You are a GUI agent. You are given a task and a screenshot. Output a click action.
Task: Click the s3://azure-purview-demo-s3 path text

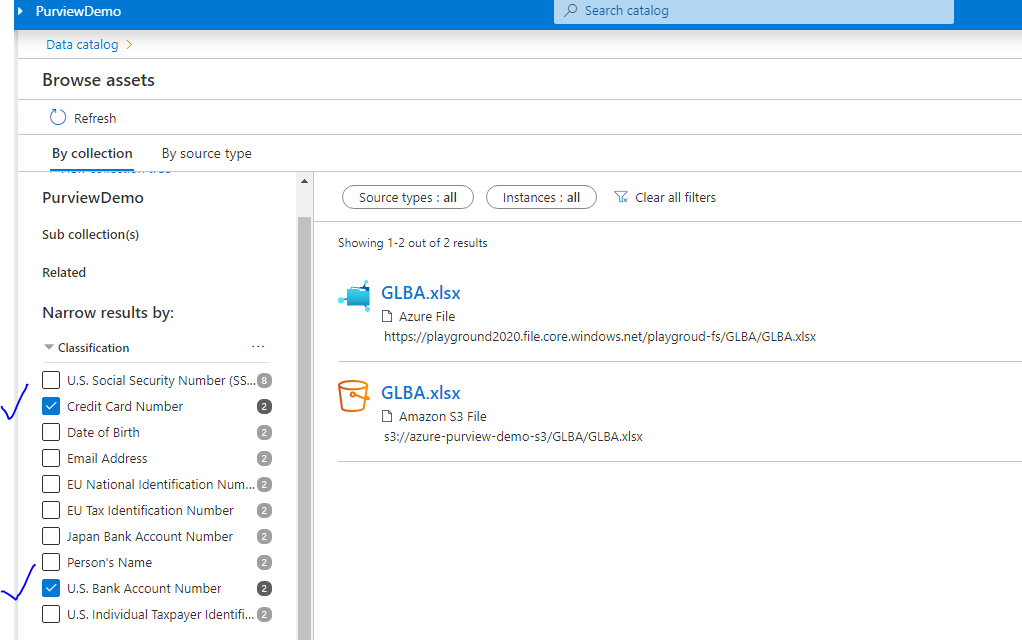(x=513, y=437)
